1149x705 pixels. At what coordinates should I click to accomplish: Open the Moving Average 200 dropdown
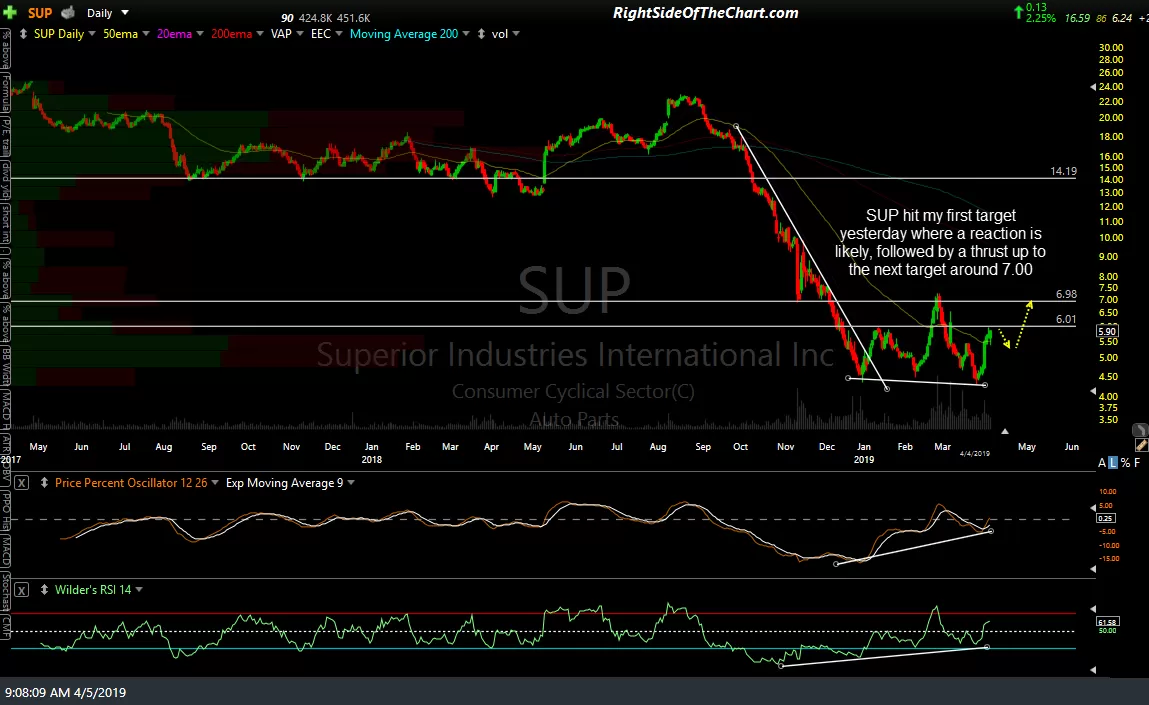(x=466, y=34)
